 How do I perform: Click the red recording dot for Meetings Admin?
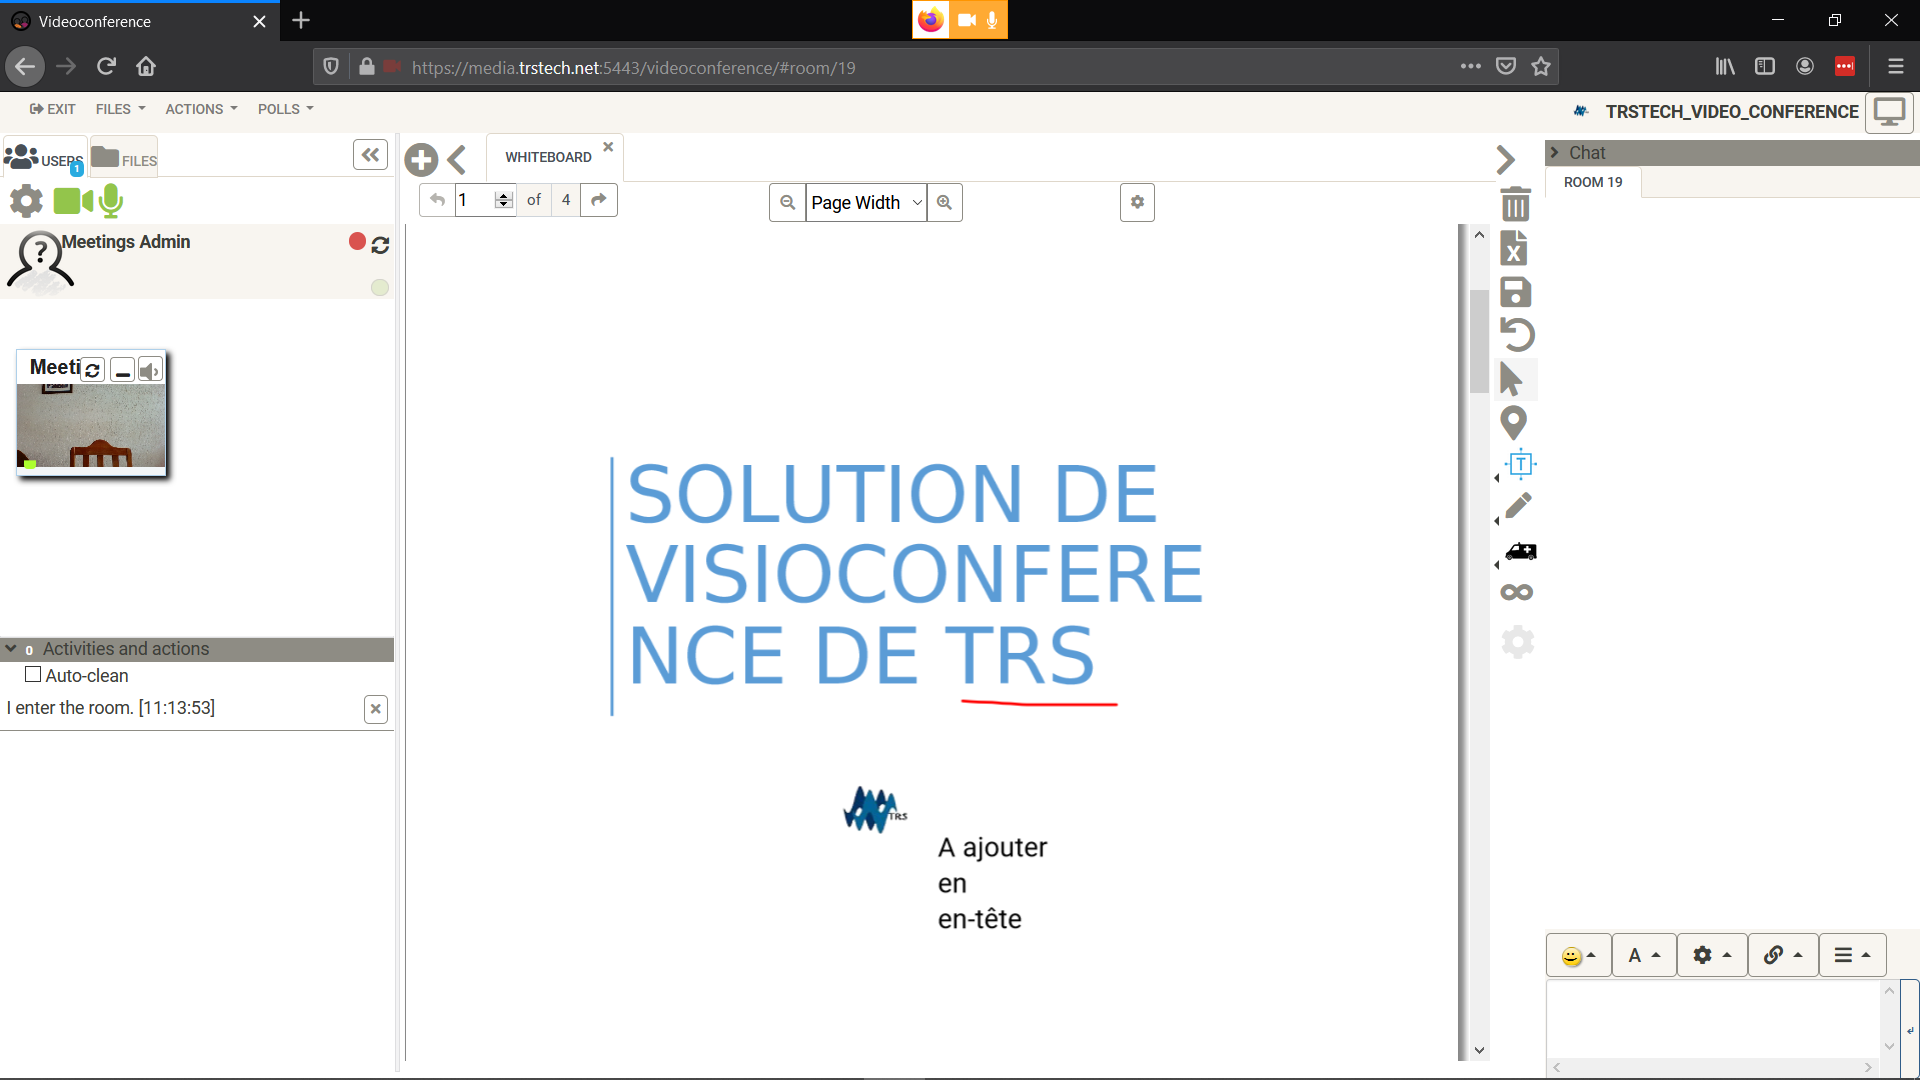[x=357, y=241]
